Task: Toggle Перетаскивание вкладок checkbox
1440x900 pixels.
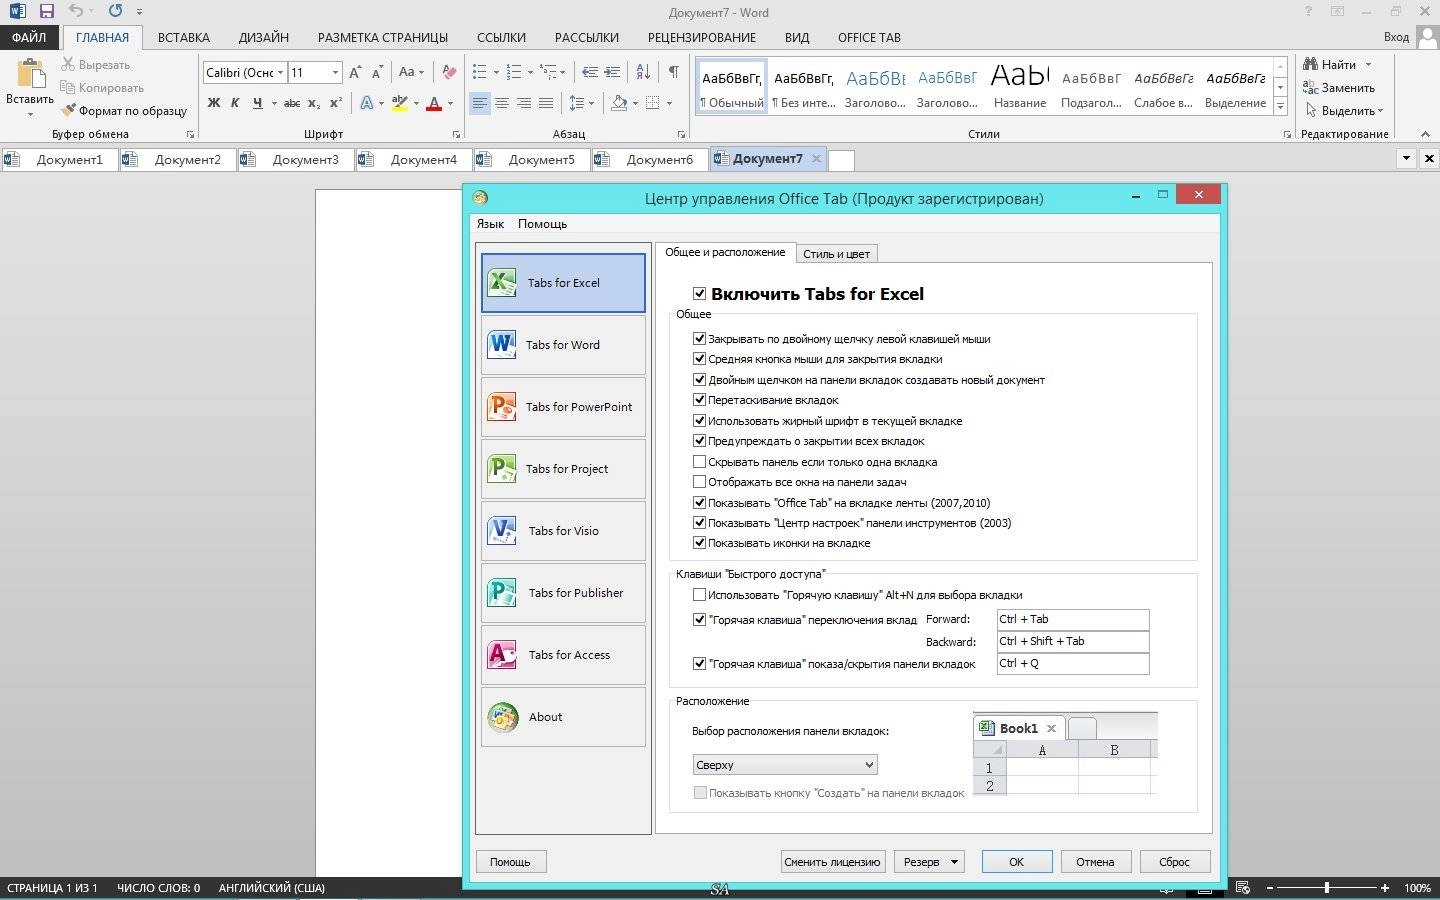Action: (699, 400)
